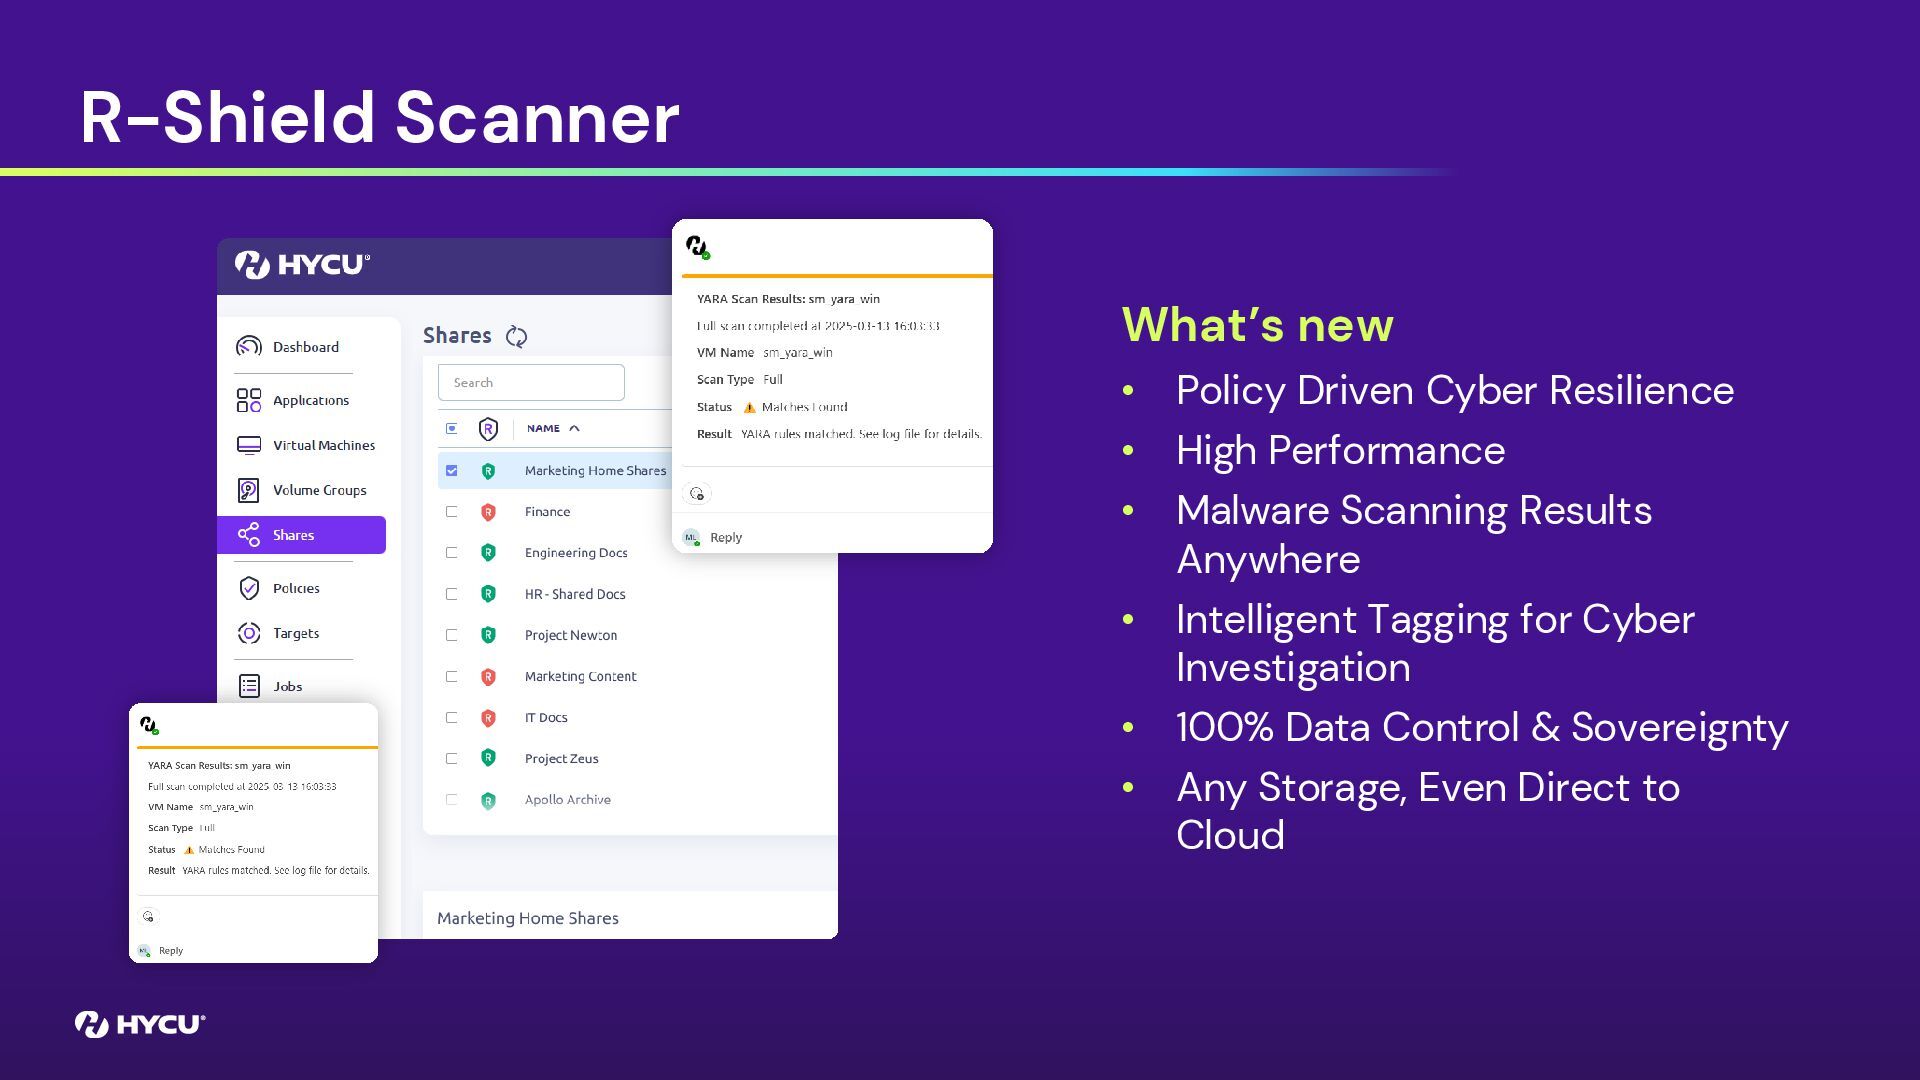Click the Virtual Machines monitor icon
Viewport: 1920px width, 1080px height.
pyautogui.click(x=248, y=445)
